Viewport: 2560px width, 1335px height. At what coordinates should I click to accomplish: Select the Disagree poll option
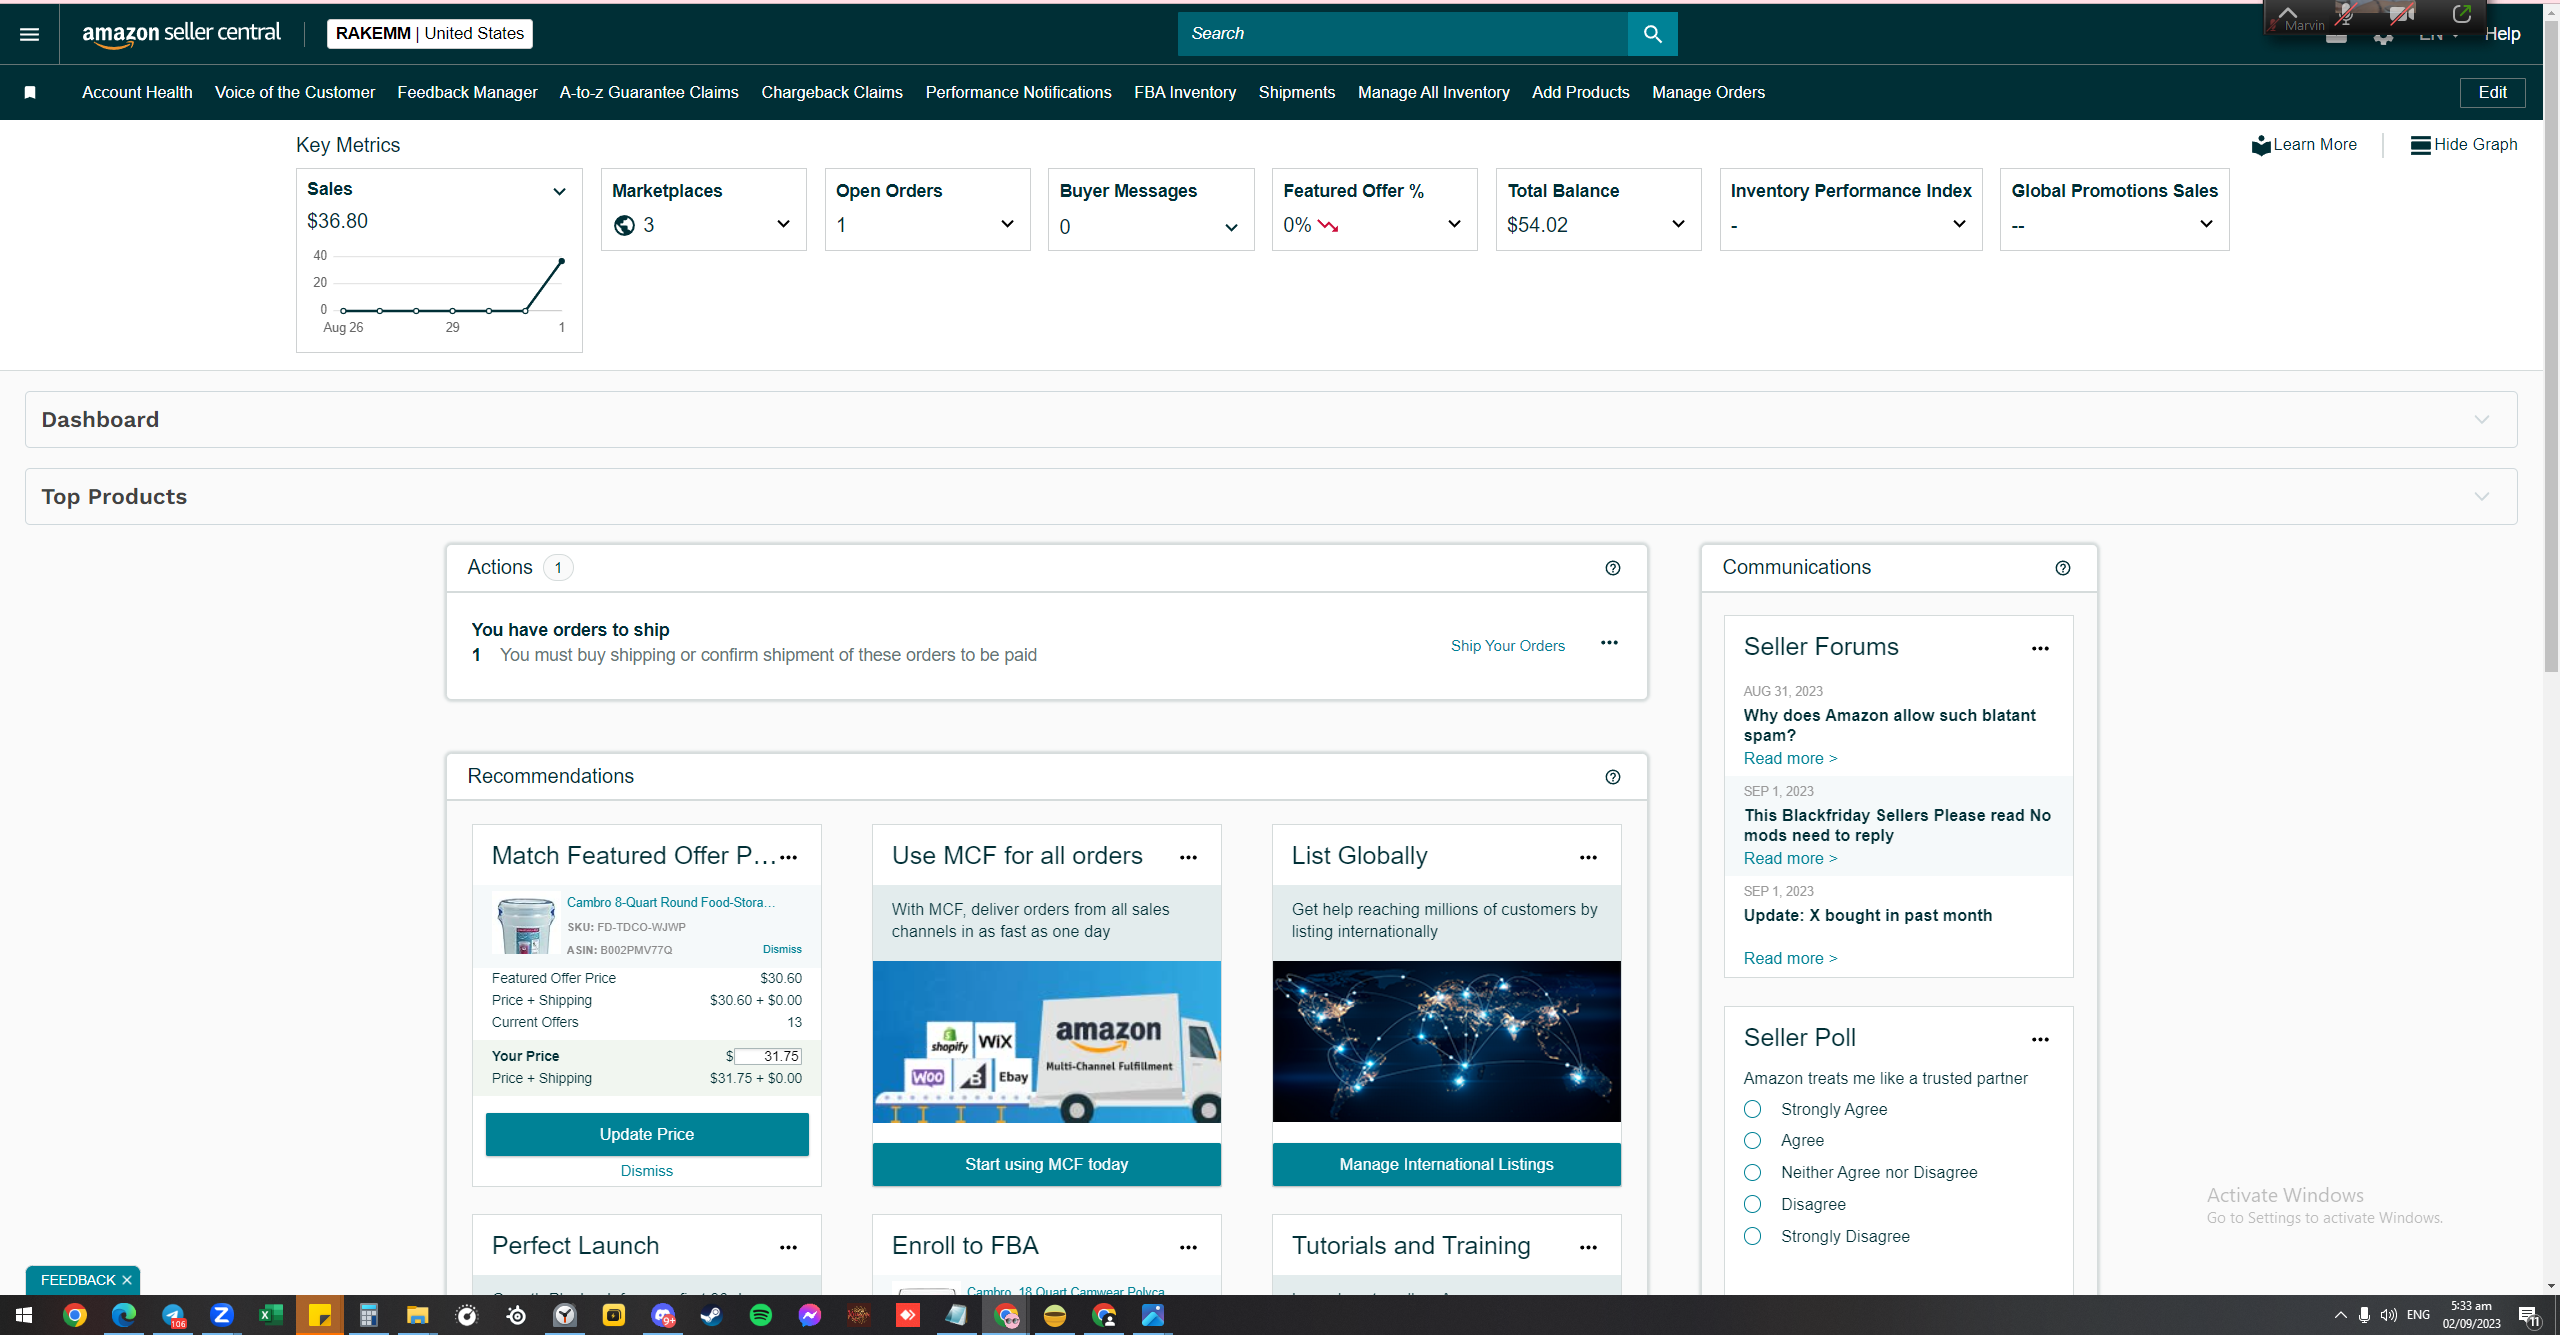pos(1752,1204)
